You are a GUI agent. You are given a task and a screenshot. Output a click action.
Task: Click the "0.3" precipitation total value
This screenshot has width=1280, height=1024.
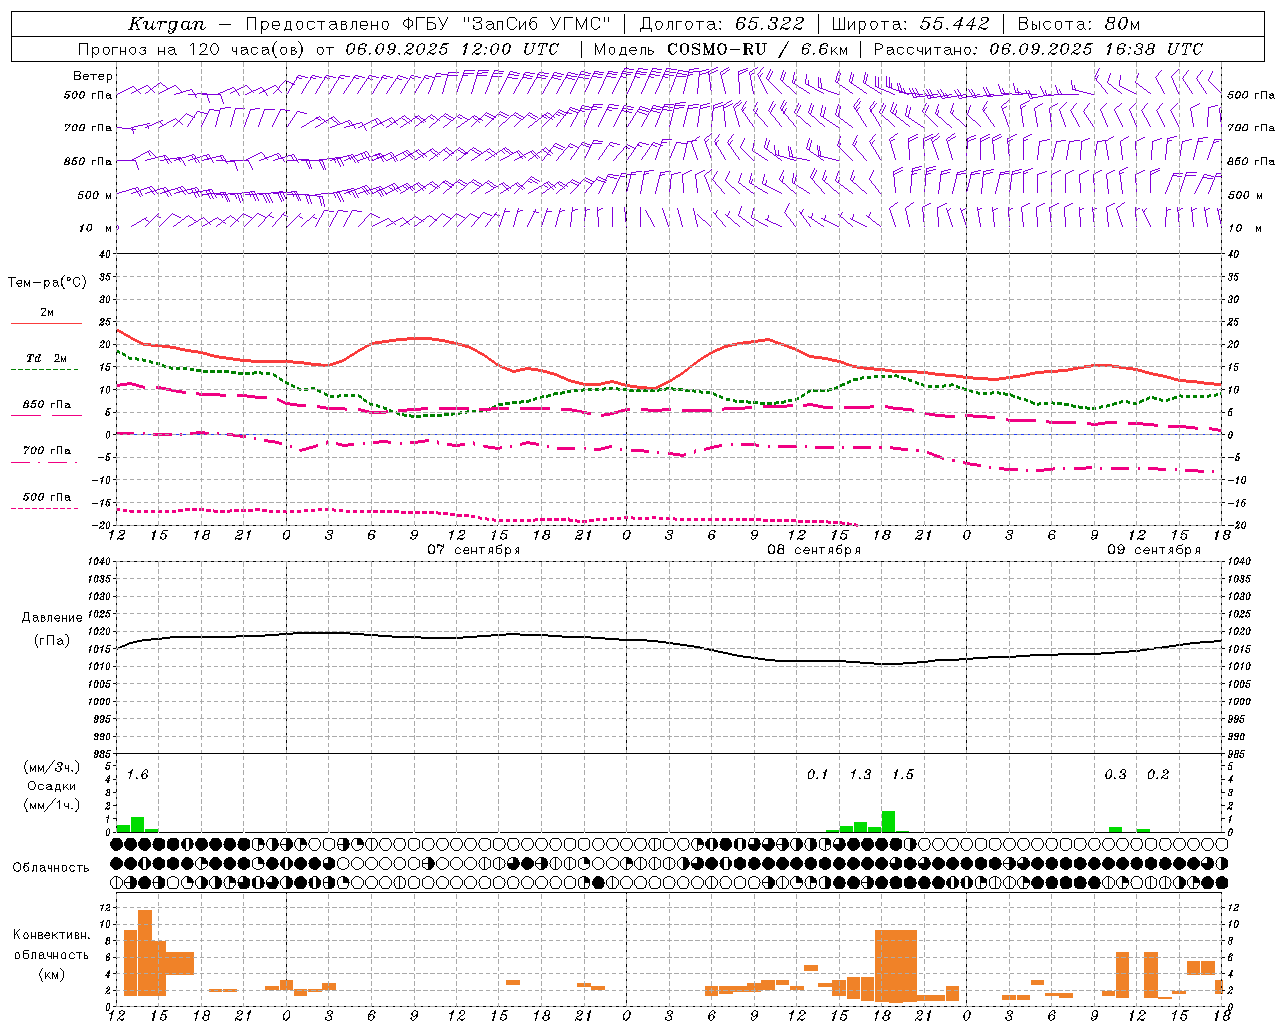pos(1115,775)
